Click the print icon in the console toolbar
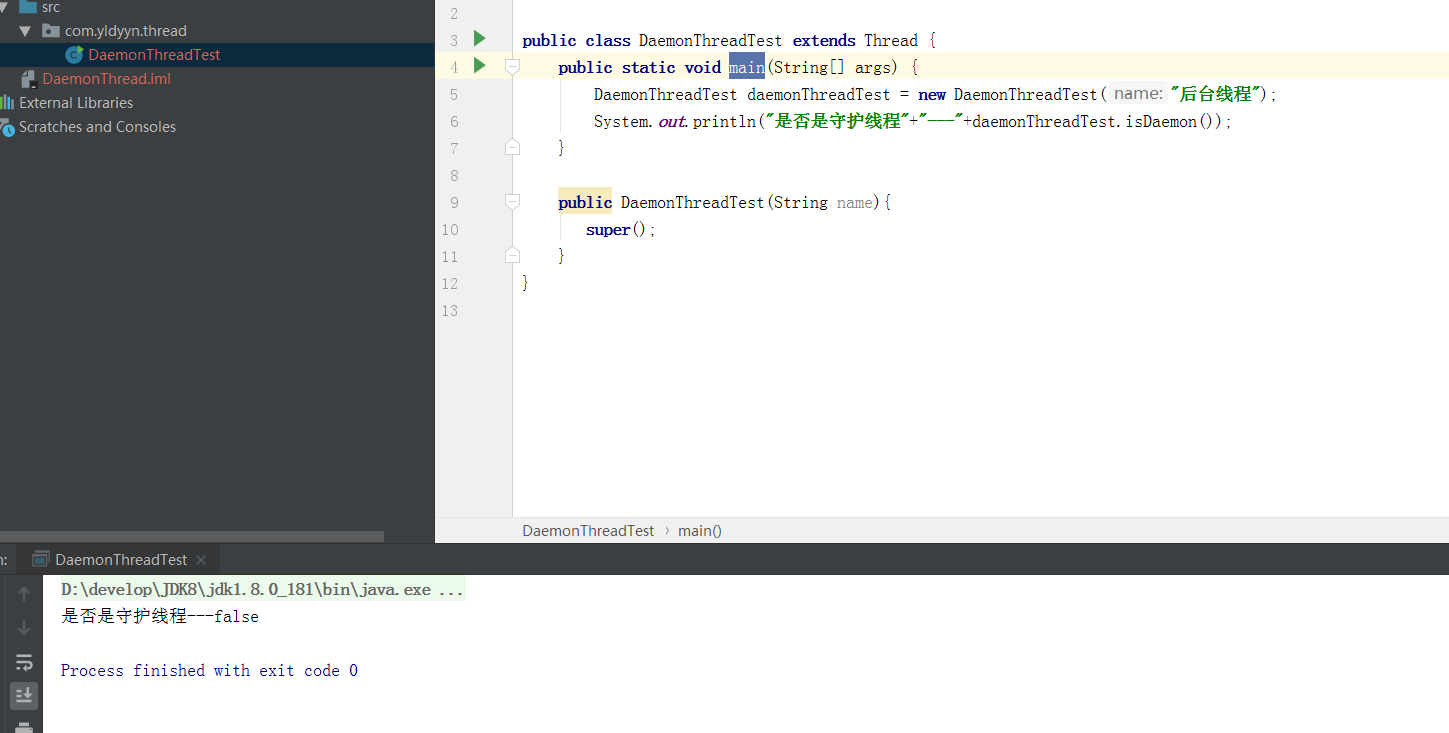Image resolution: width=1449 pixels, height=733 pixels. click(25, 727)
